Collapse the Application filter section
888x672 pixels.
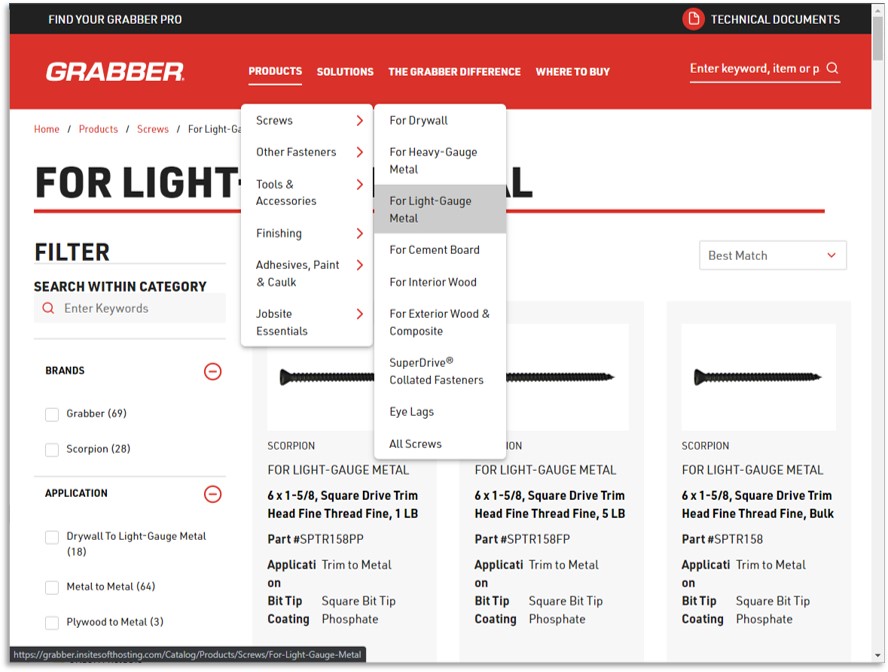point(212,494)
